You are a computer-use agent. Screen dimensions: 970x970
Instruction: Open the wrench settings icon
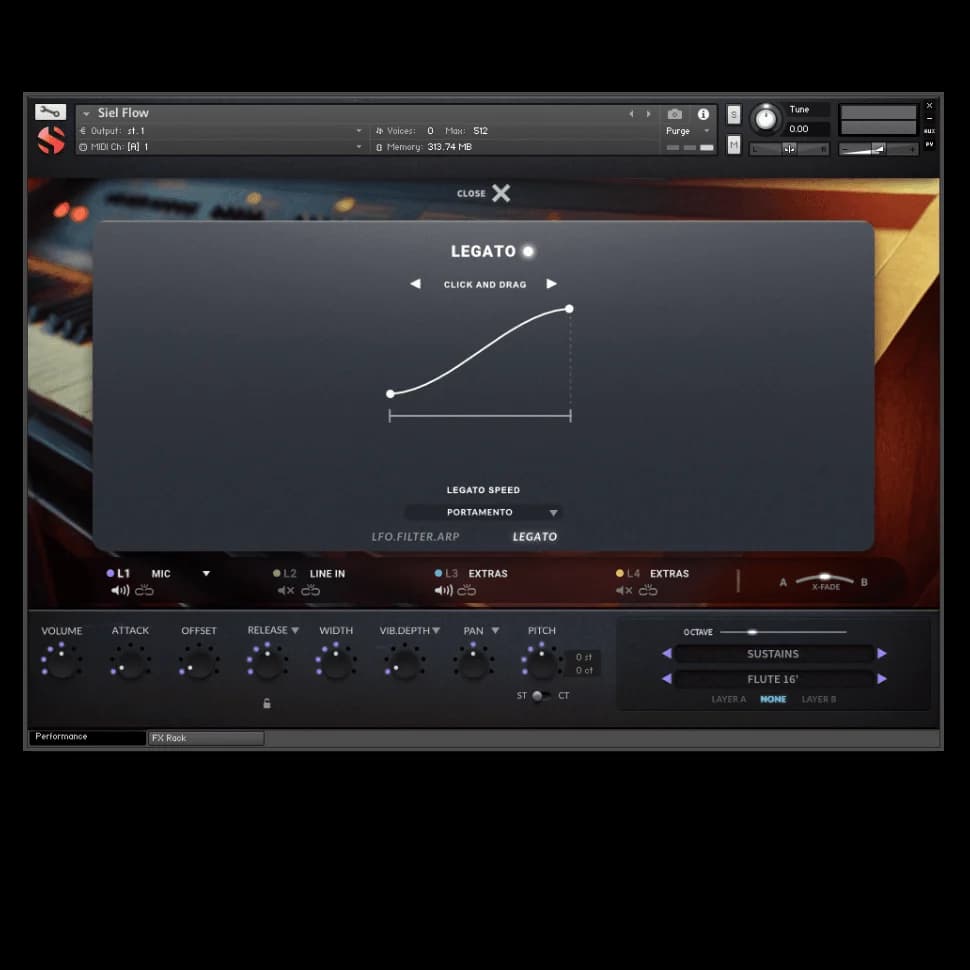point(50,112)
